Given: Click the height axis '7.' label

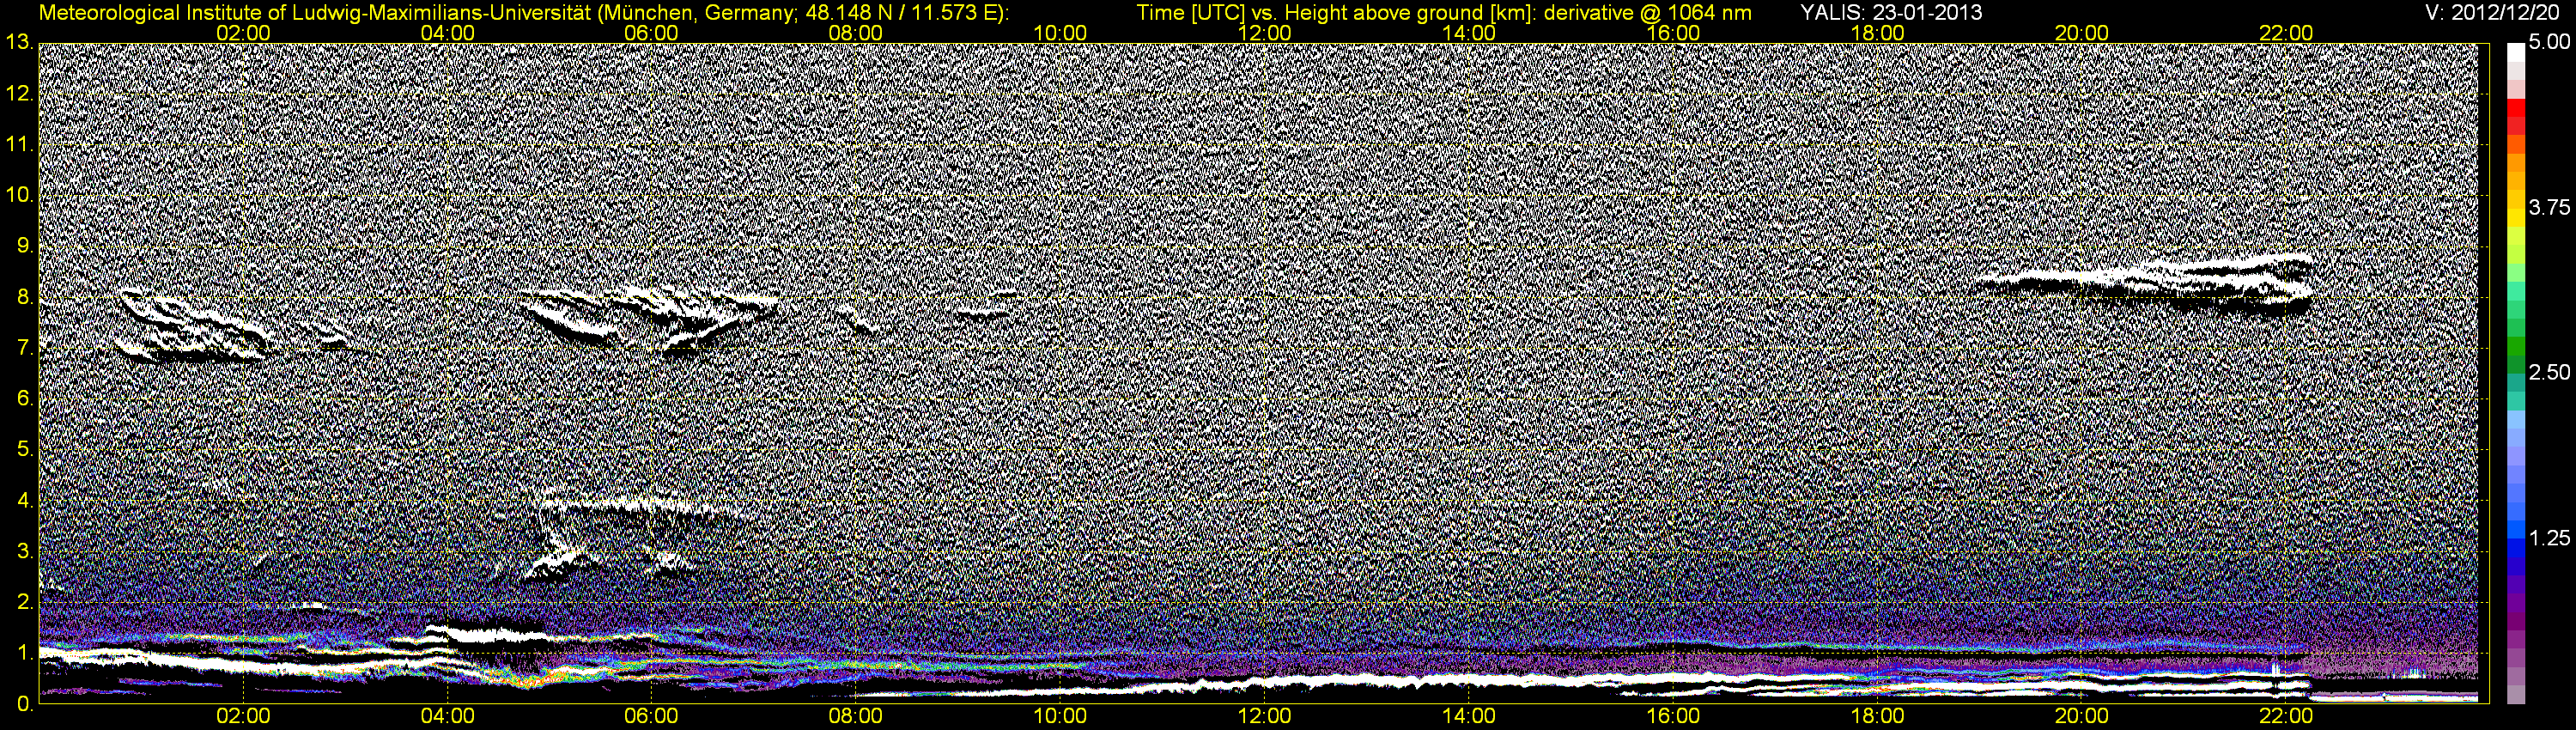Looking at the screenshot, I should 26,348.
